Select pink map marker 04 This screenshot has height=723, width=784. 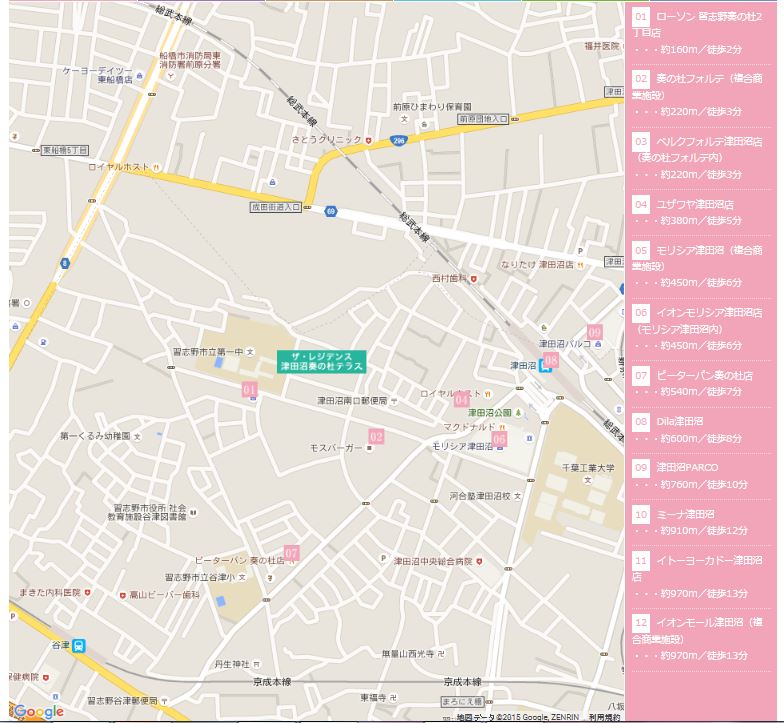[x=461, y=400]
